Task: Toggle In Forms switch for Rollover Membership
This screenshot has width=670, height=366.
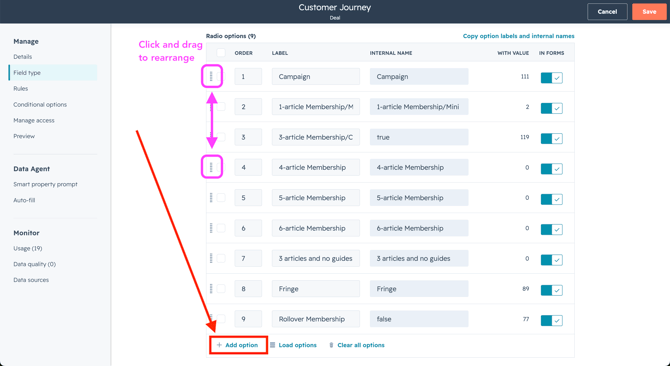Action: point(551,320)
